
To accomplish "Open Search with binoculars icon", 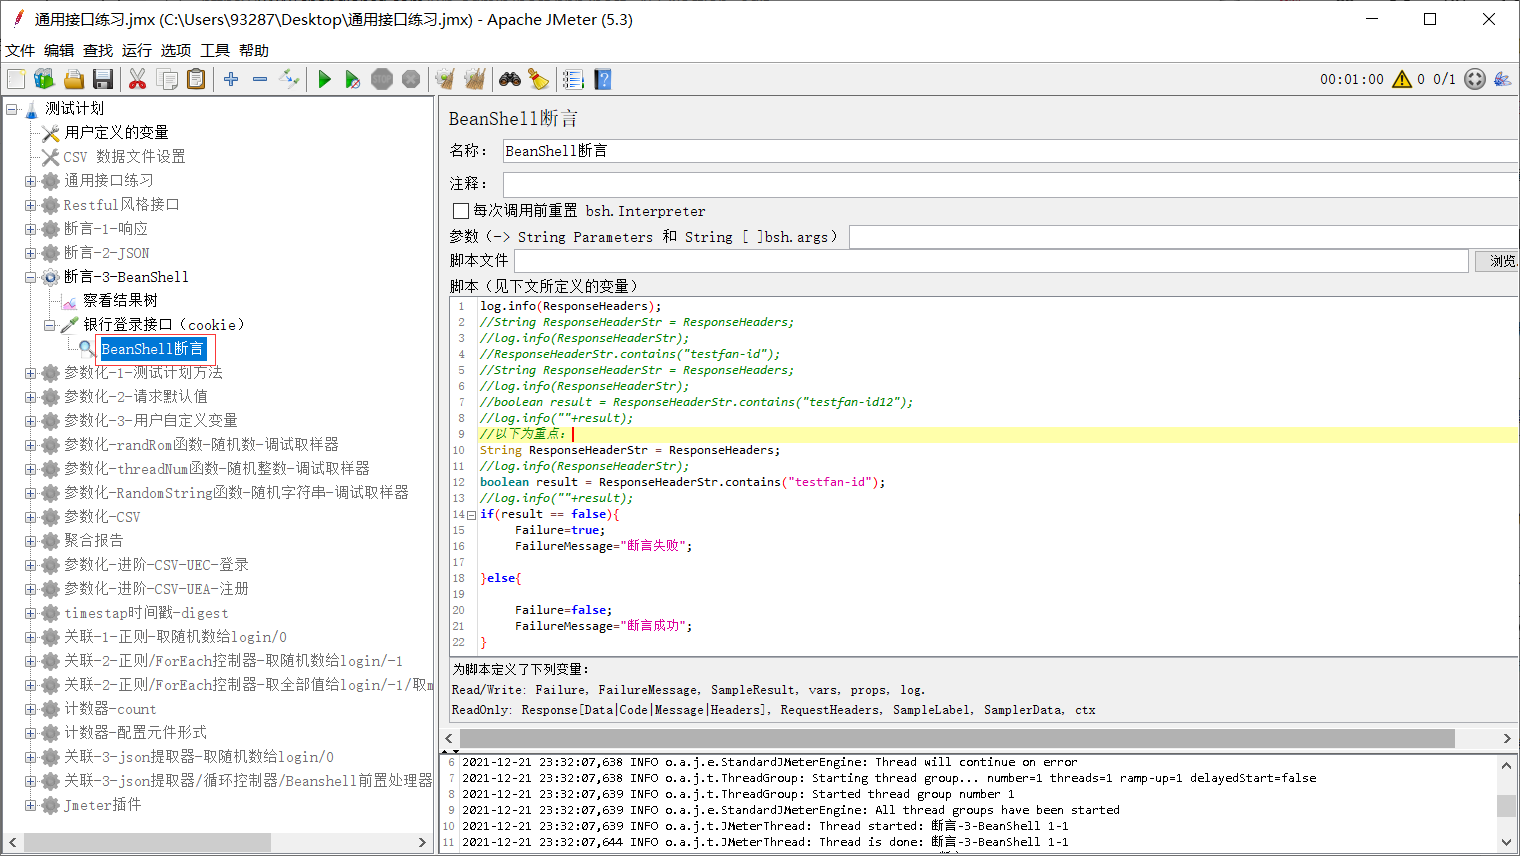I will [510, 79].
